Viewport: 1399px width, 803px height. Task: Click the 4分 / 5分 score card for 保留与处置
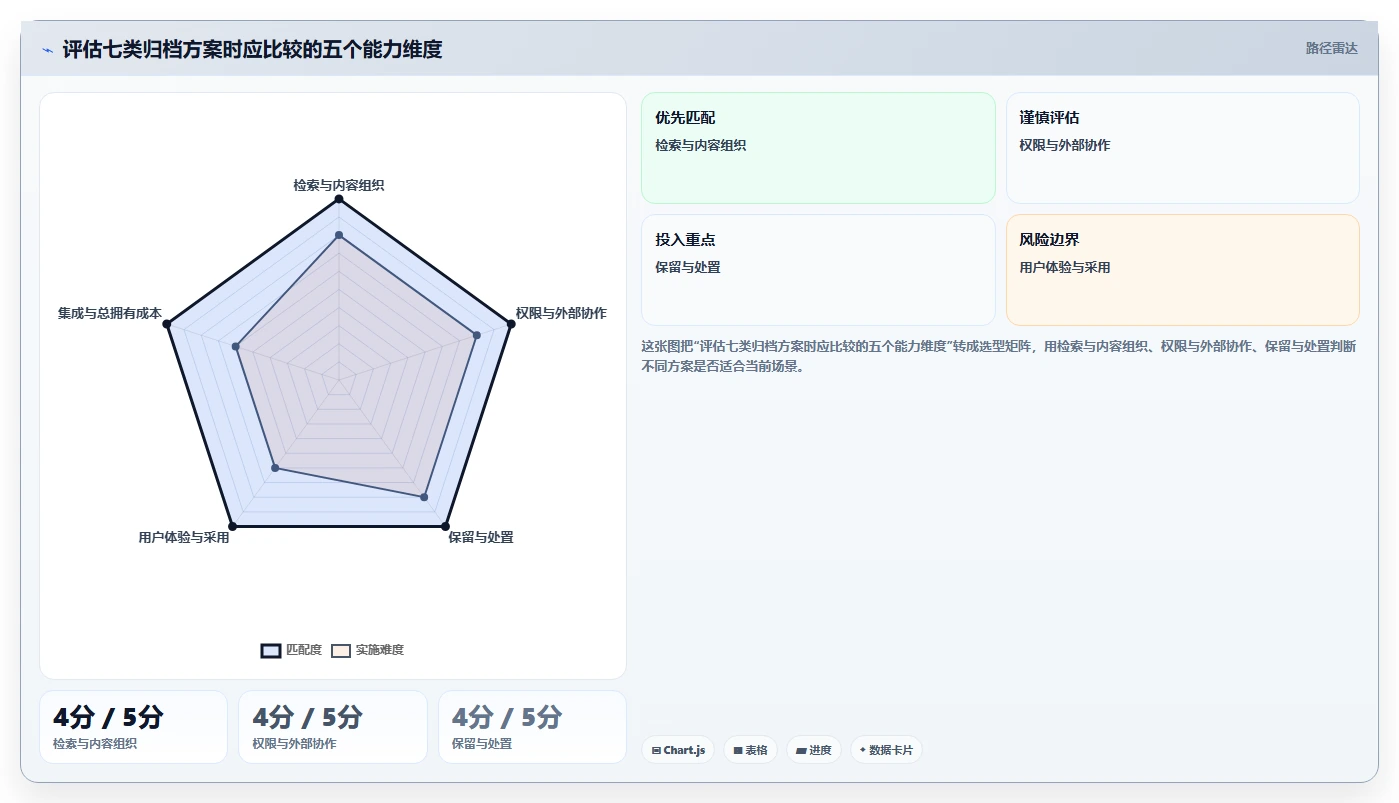click(532, 727)
